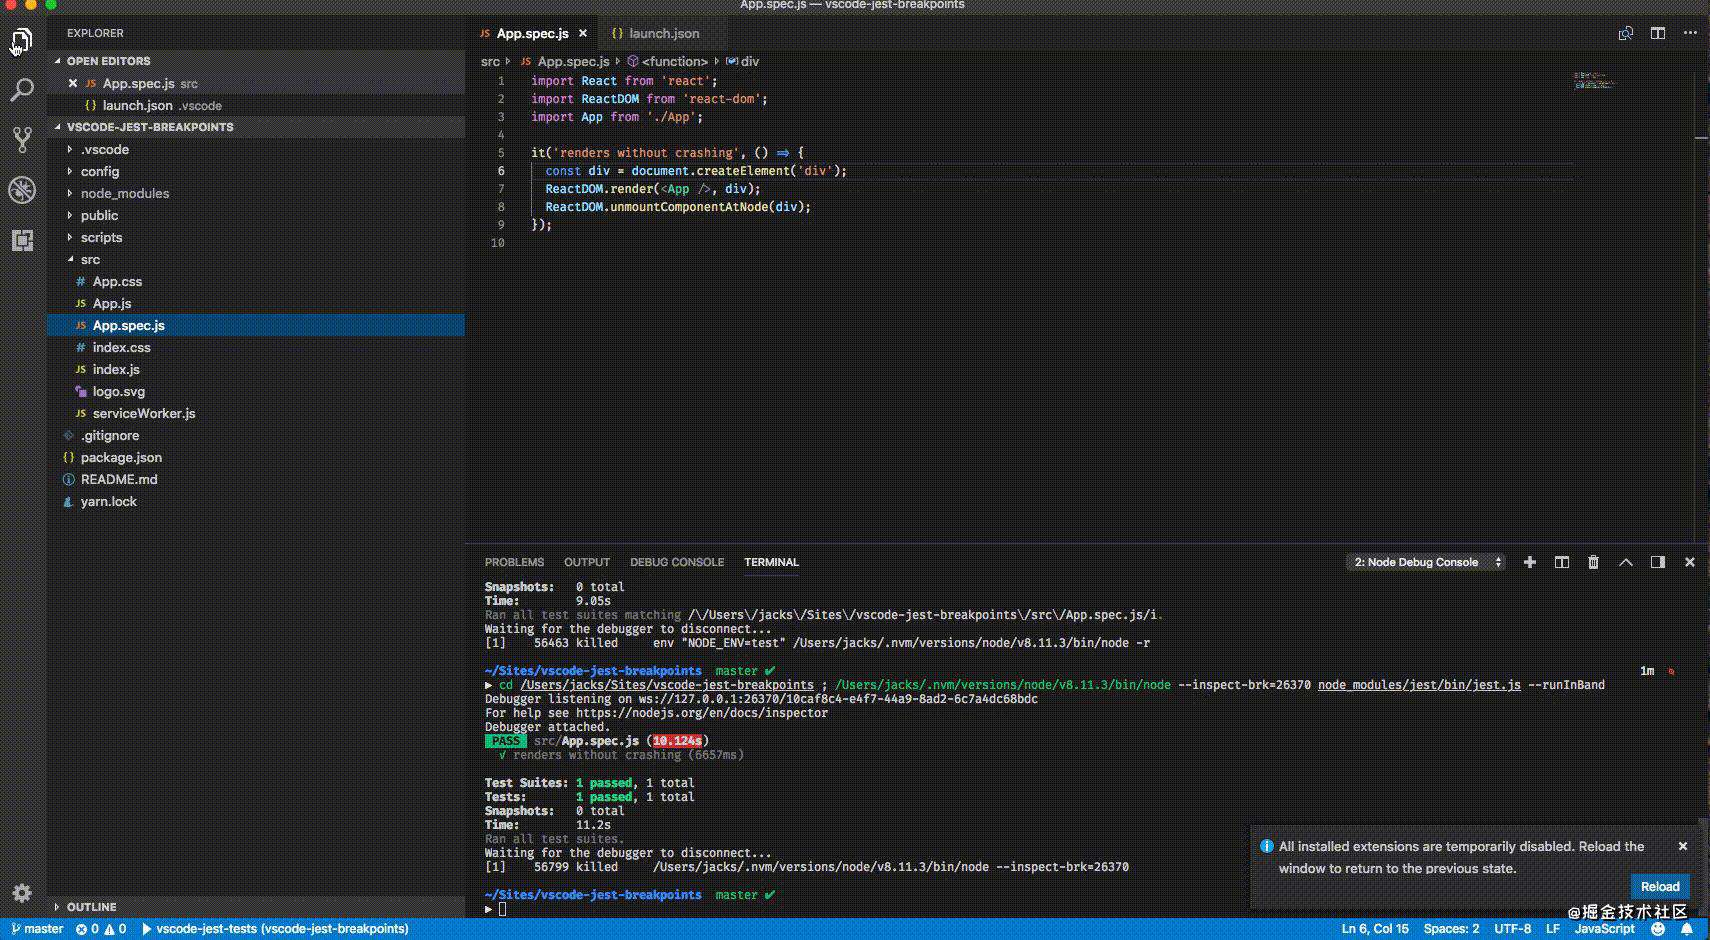Open index.js in the file tree
The image size is (1710, 940).
(256, 369)
